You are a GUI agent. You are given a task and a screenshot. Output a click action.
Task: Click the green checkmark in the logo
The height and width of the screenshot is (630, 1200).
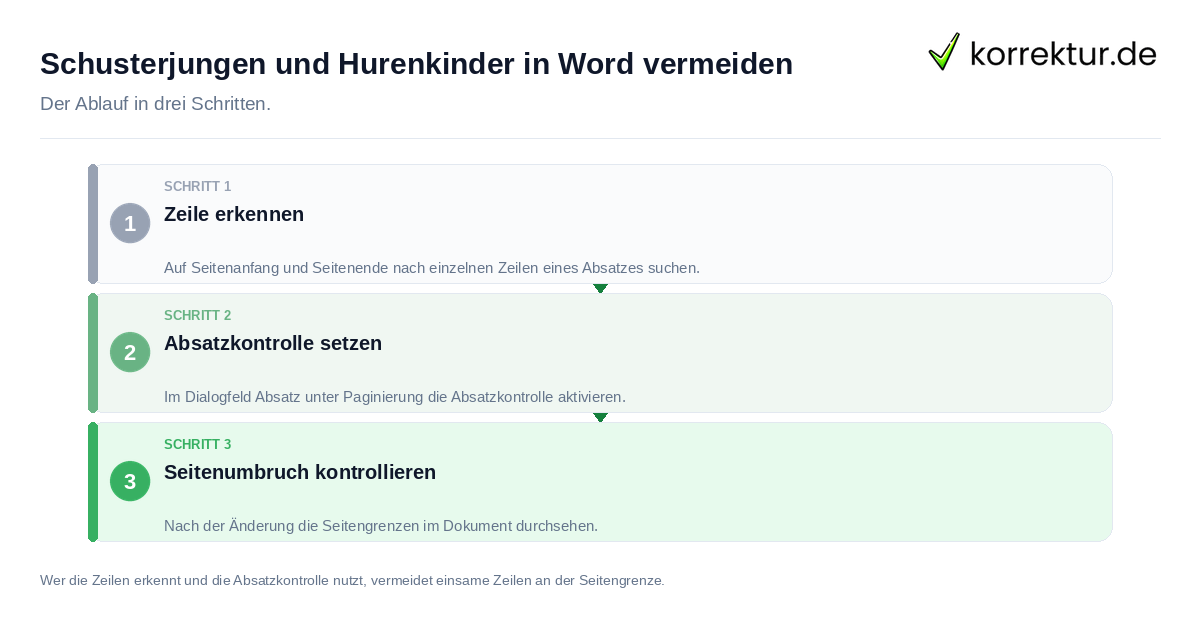click(x=944, y=52)
